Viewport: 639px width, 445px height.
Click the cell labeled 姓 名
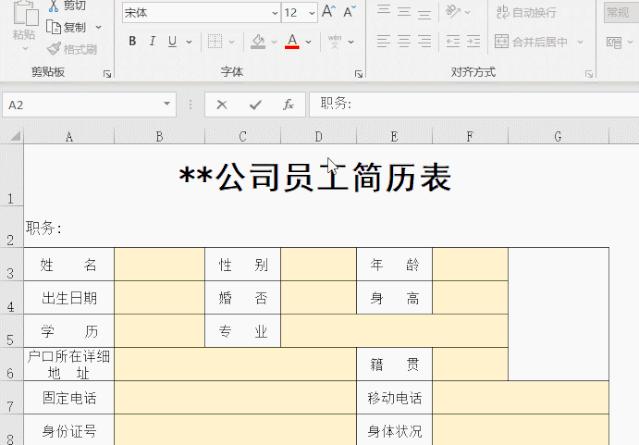pos(69,264)
